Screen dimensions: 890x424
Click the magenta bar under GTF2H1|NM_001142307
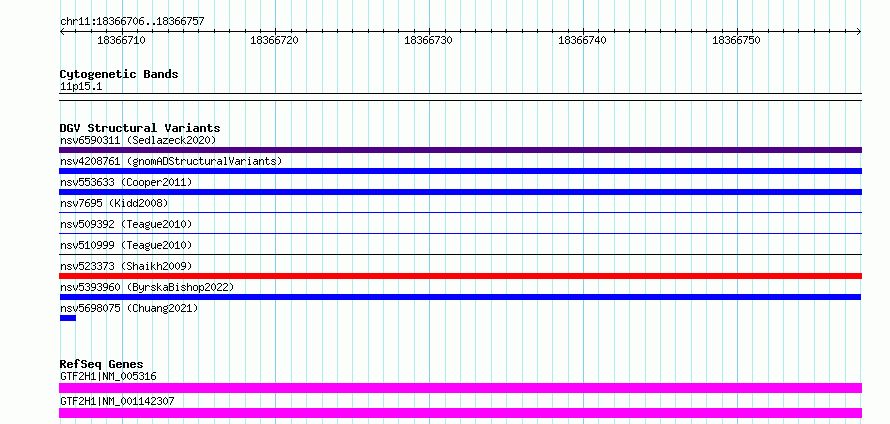(460, 413)
